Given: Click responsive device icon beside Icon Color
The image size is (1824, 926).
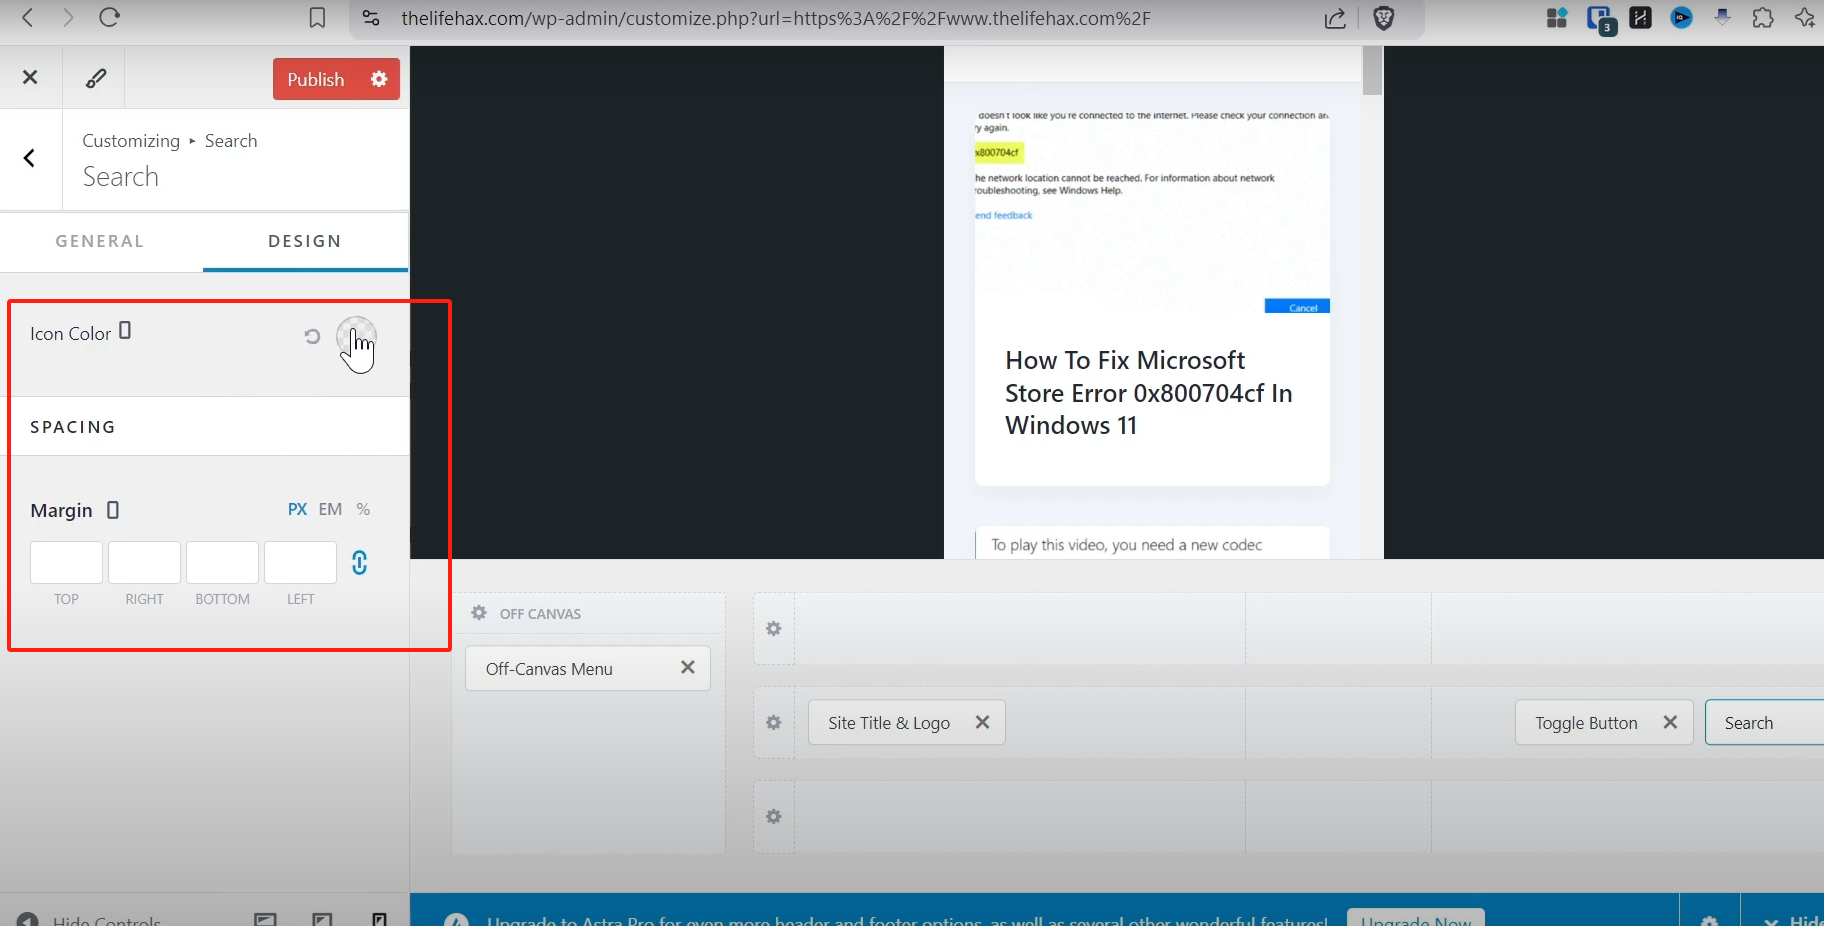Looking at the screenshot, I should coord(125,331).
